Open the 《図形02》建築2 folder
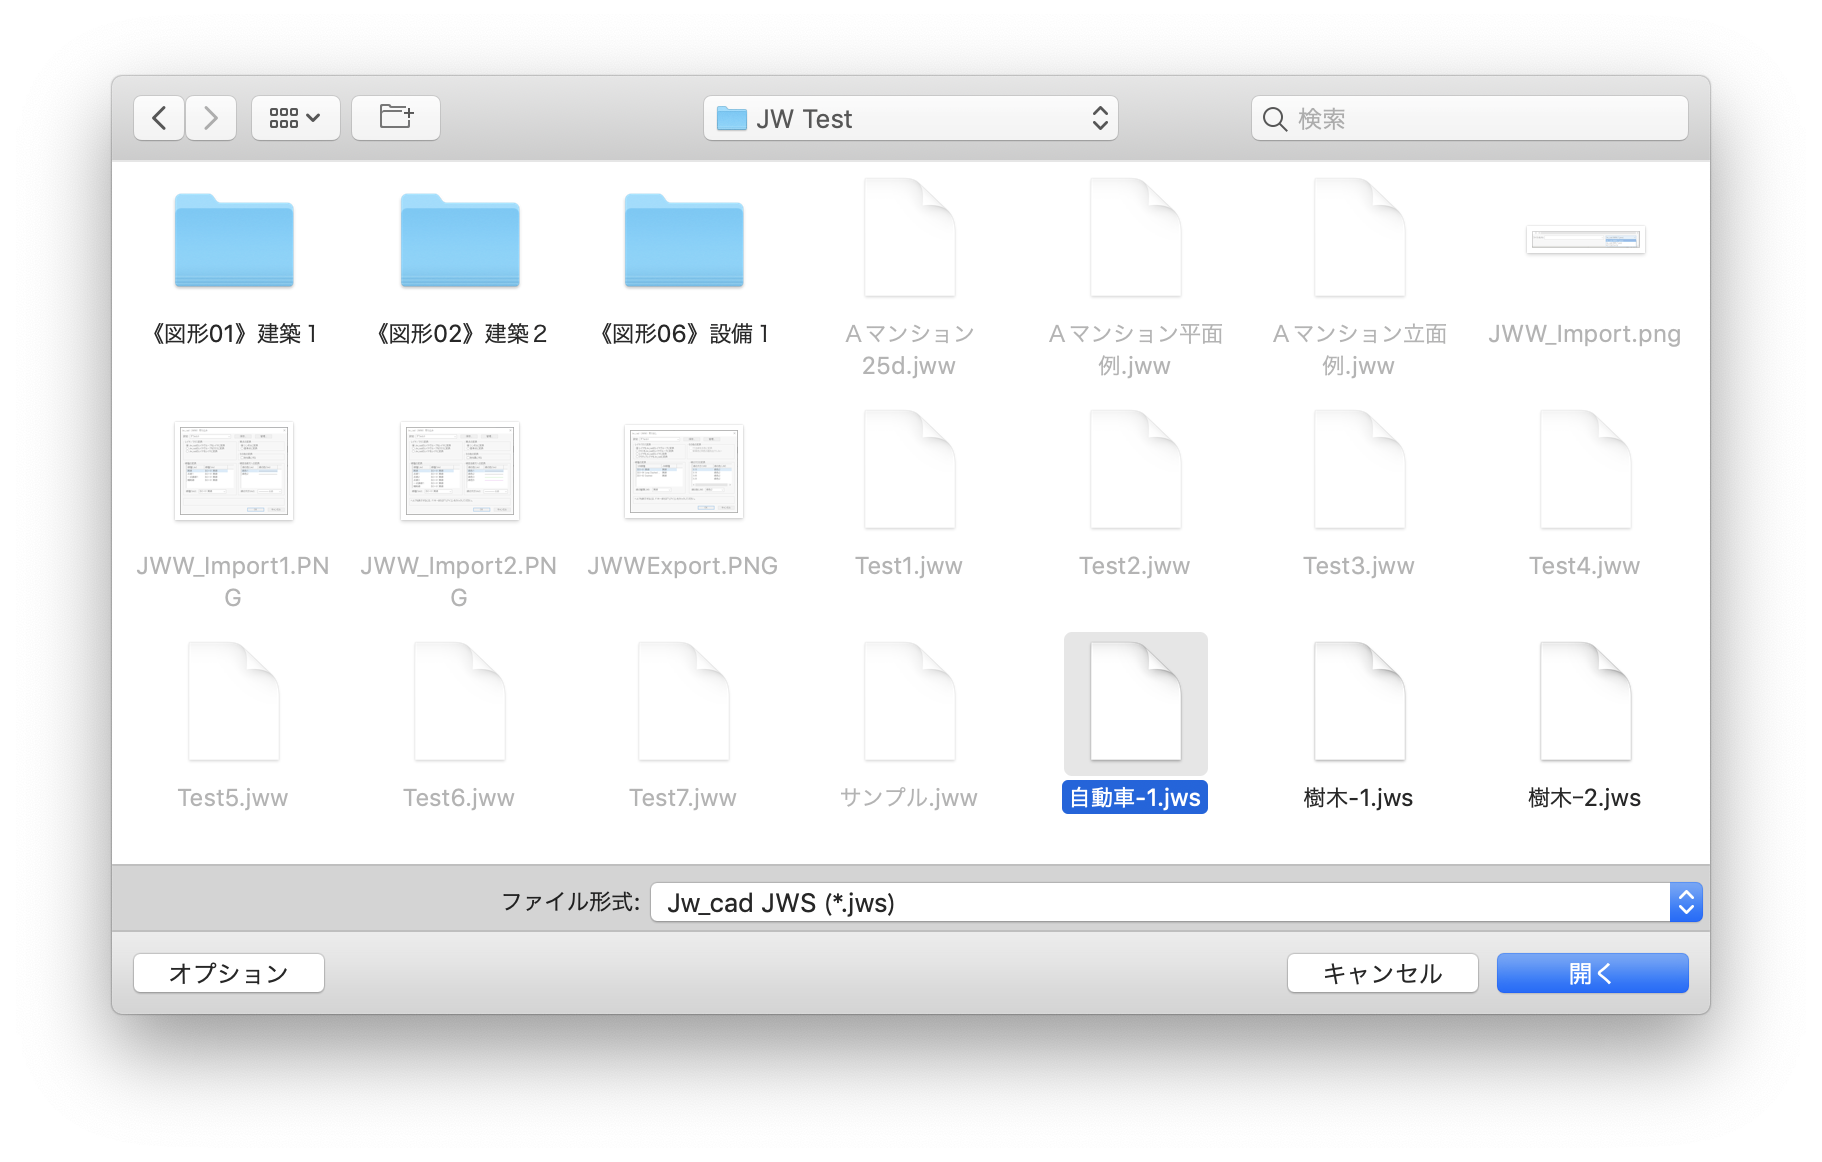This screenshot has width=1822, height=1162. click(460, 242)
